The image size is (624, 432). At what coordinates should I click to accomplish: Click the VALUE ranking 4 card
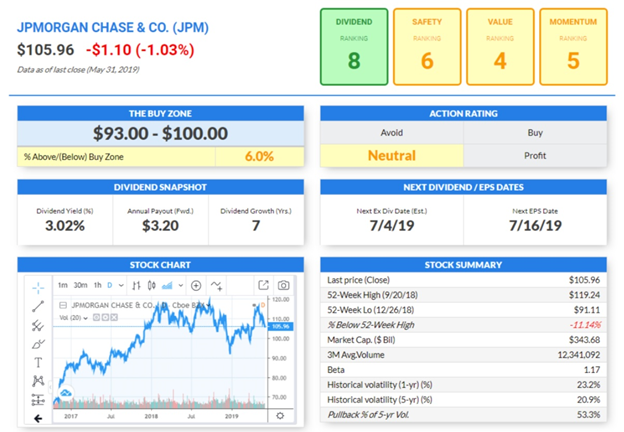coord(500,47)
